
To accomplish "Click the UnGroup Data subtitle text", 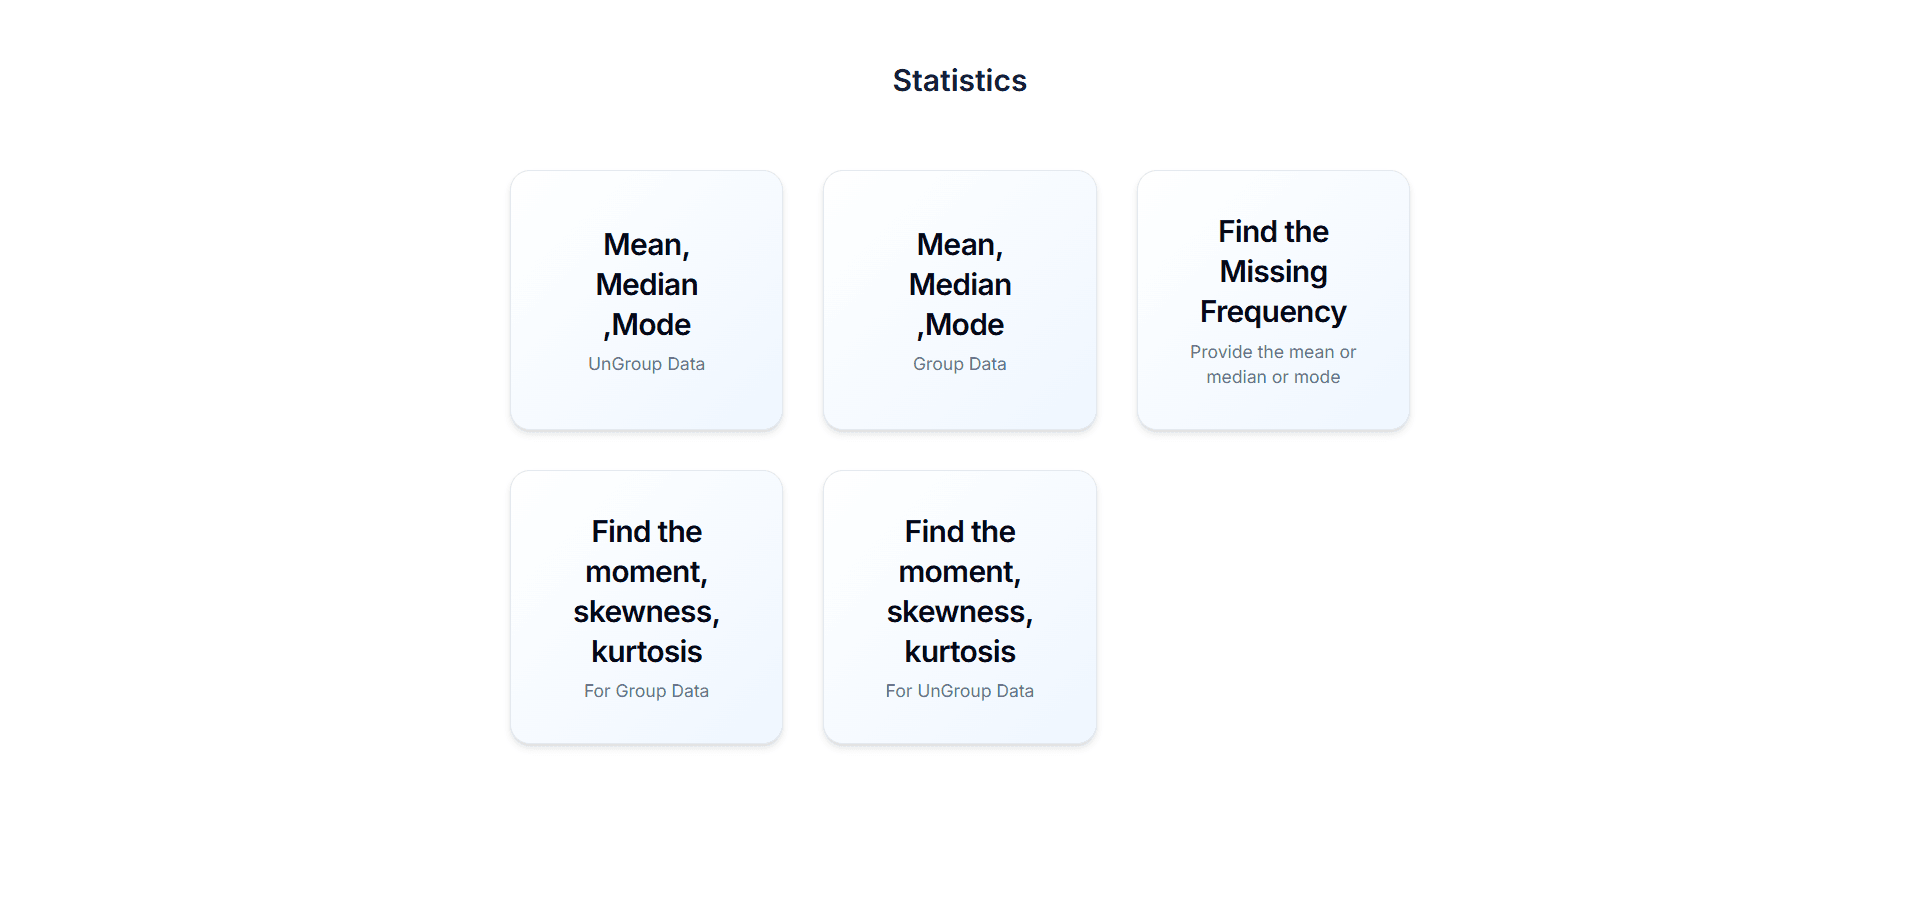I will pos(646,364).
